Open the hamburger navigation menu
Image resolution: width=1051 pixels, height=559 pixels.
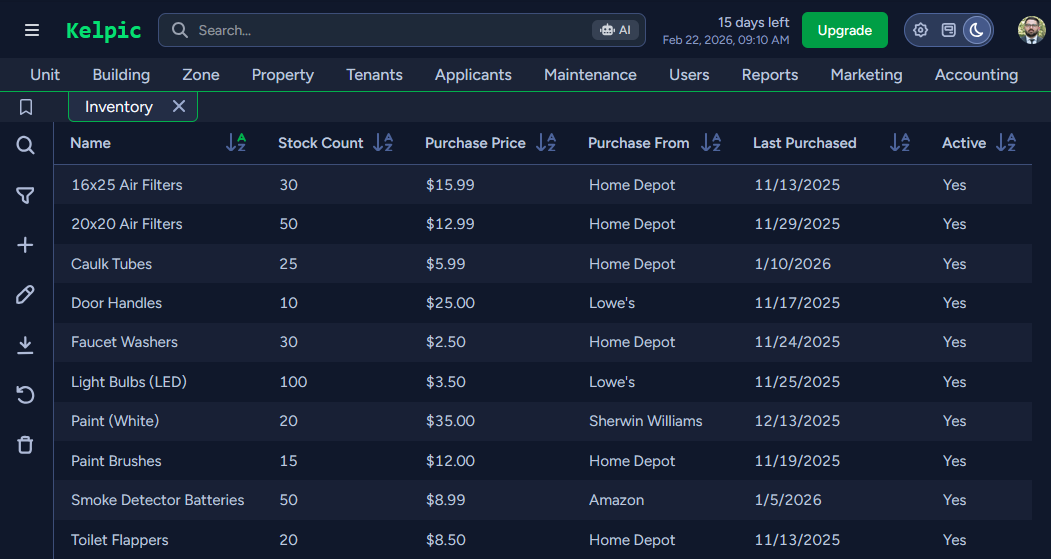point(32,30)
